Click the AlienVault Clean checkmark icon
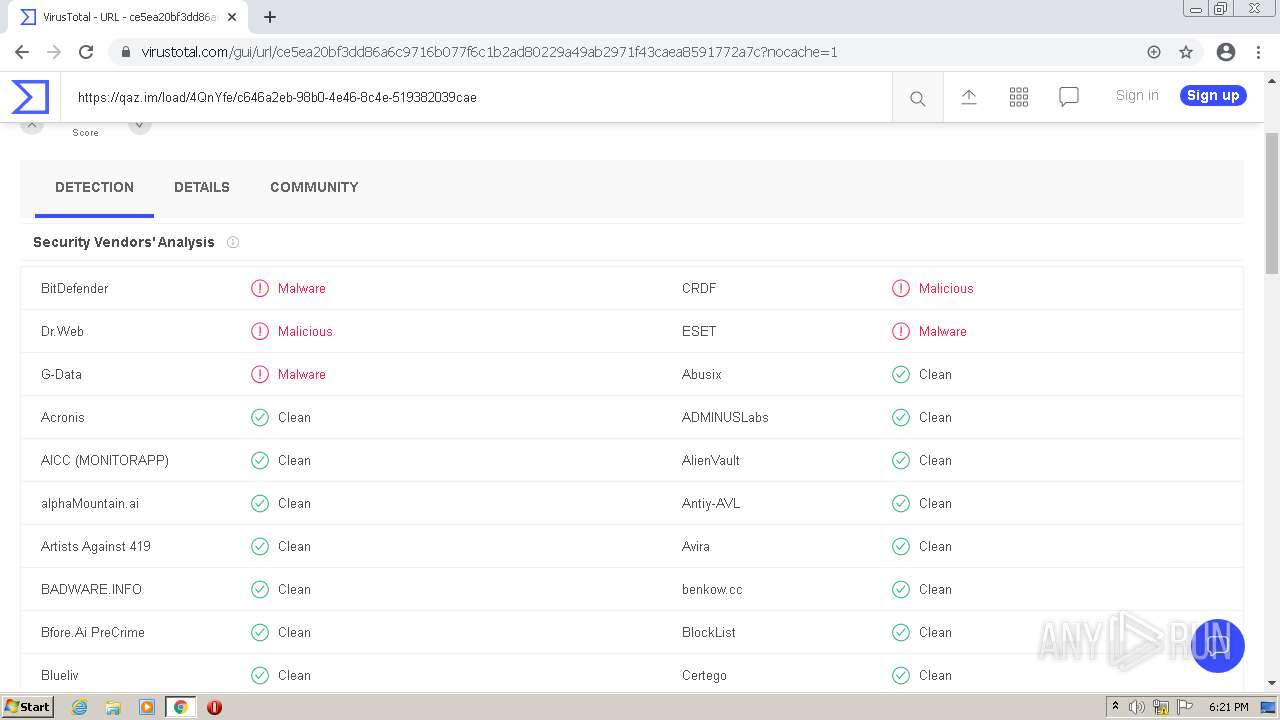The image size is (1280, 720). point(901,460)
